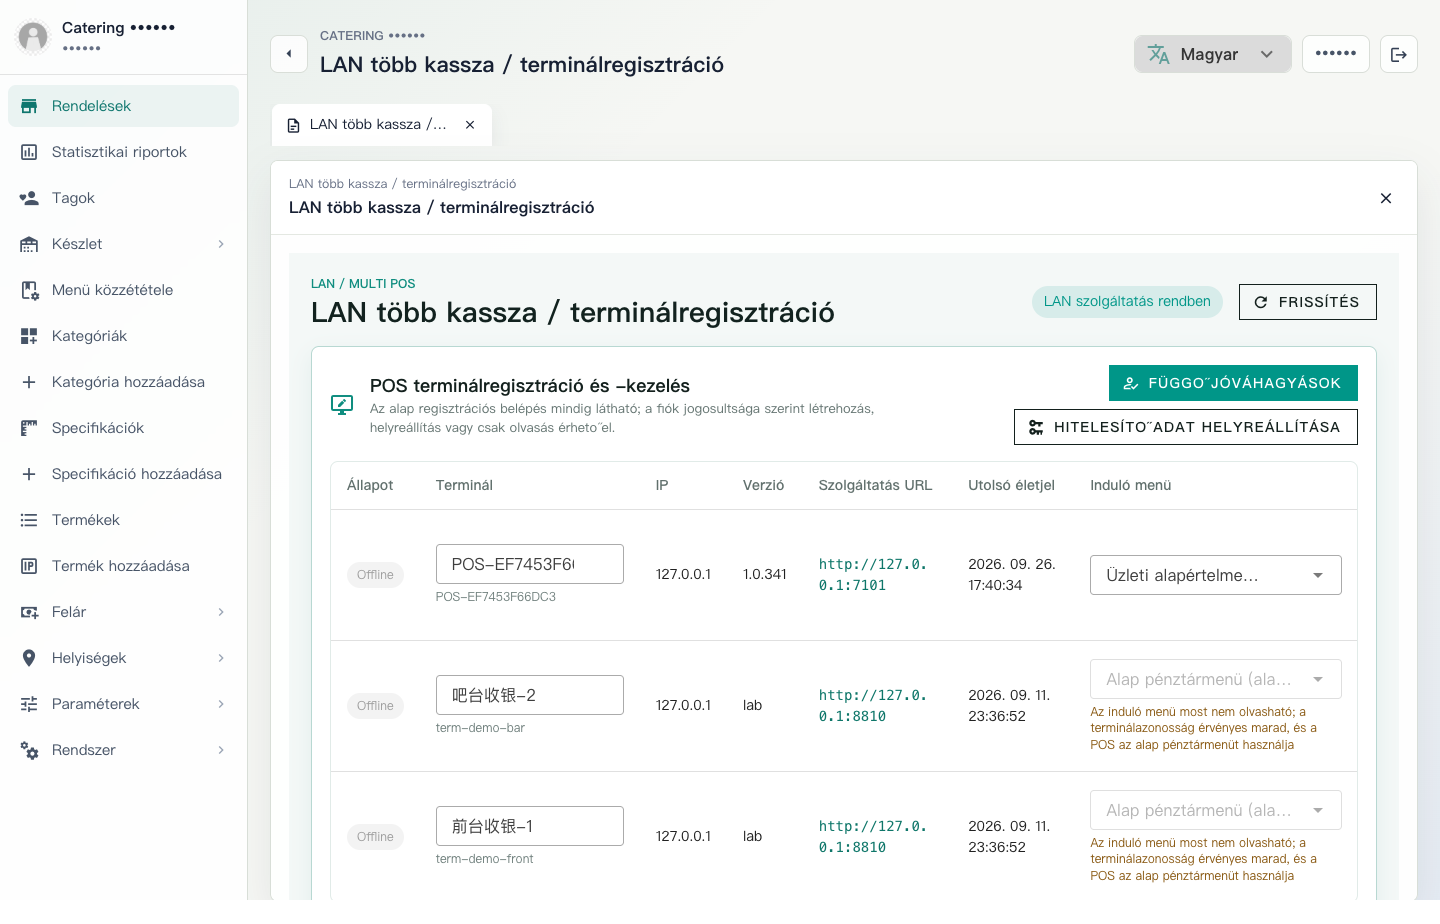Edit the 前台收银-1 terminal name field

(530, 826)
